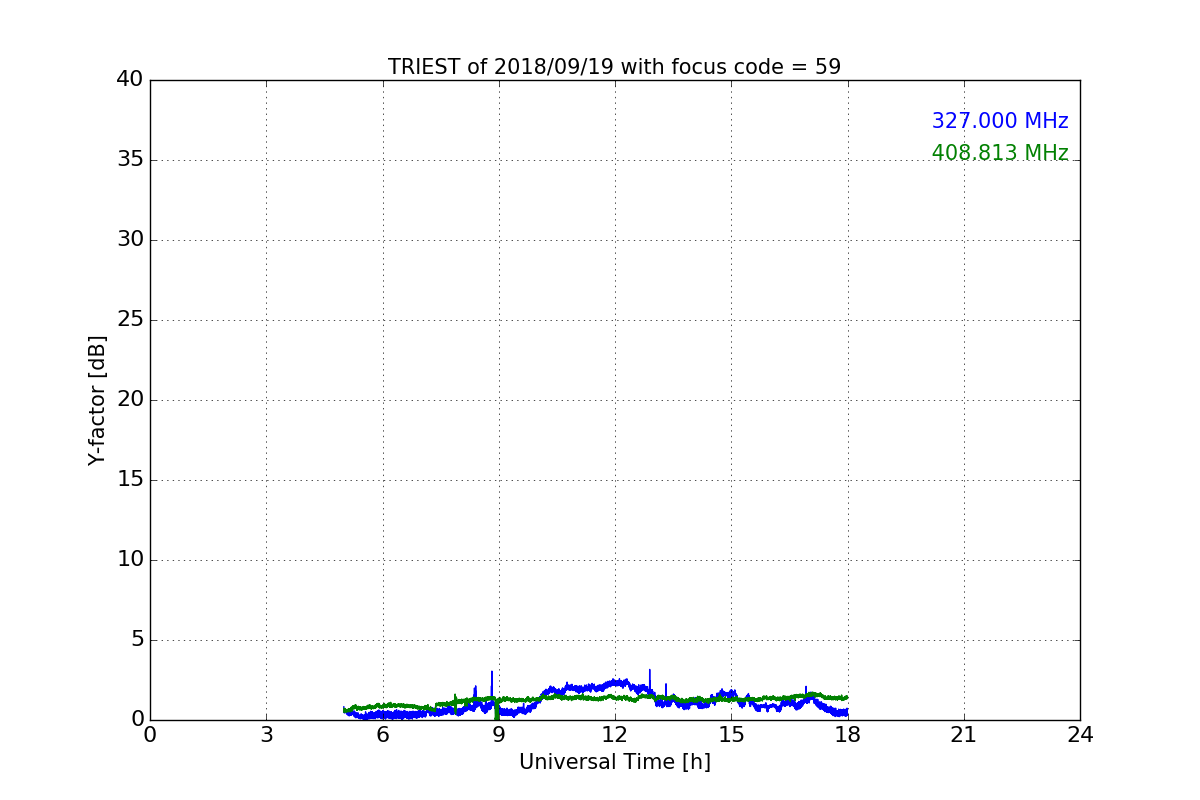Click the y-axis tick label 20
The height and width of the screenshot is (800, 1200).
130,400
